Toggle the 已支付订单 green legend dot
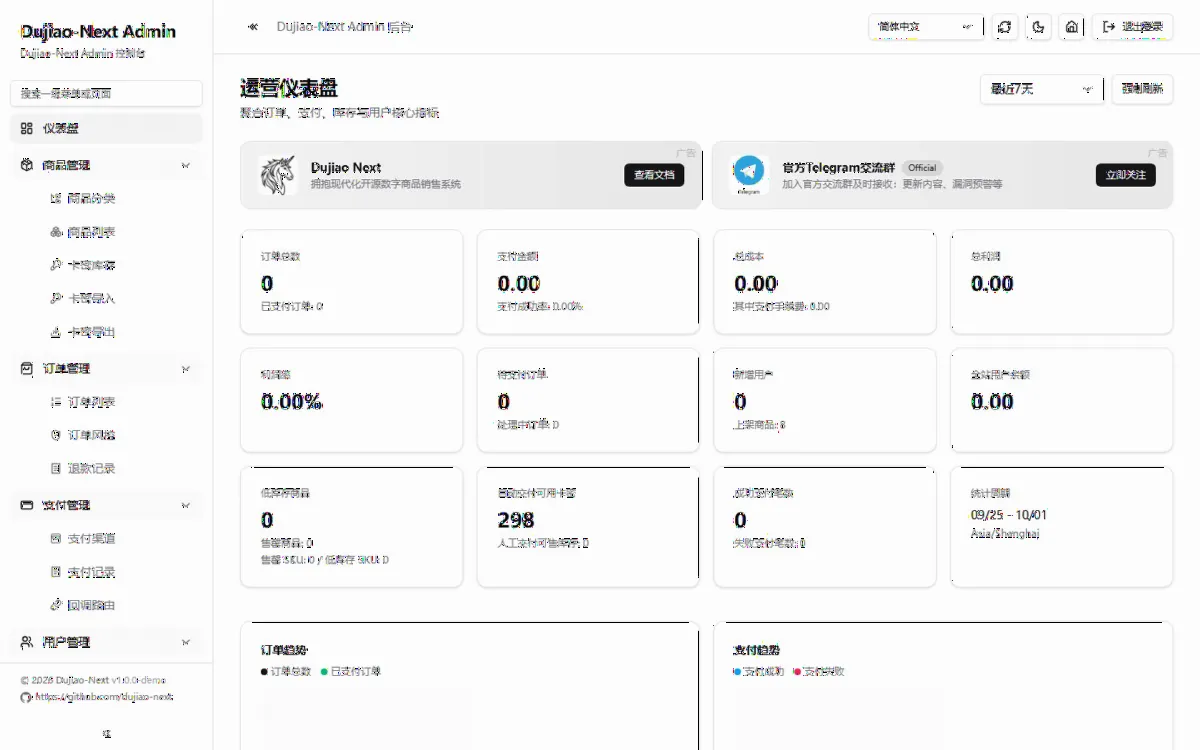1200x750 pixels. 324,671
